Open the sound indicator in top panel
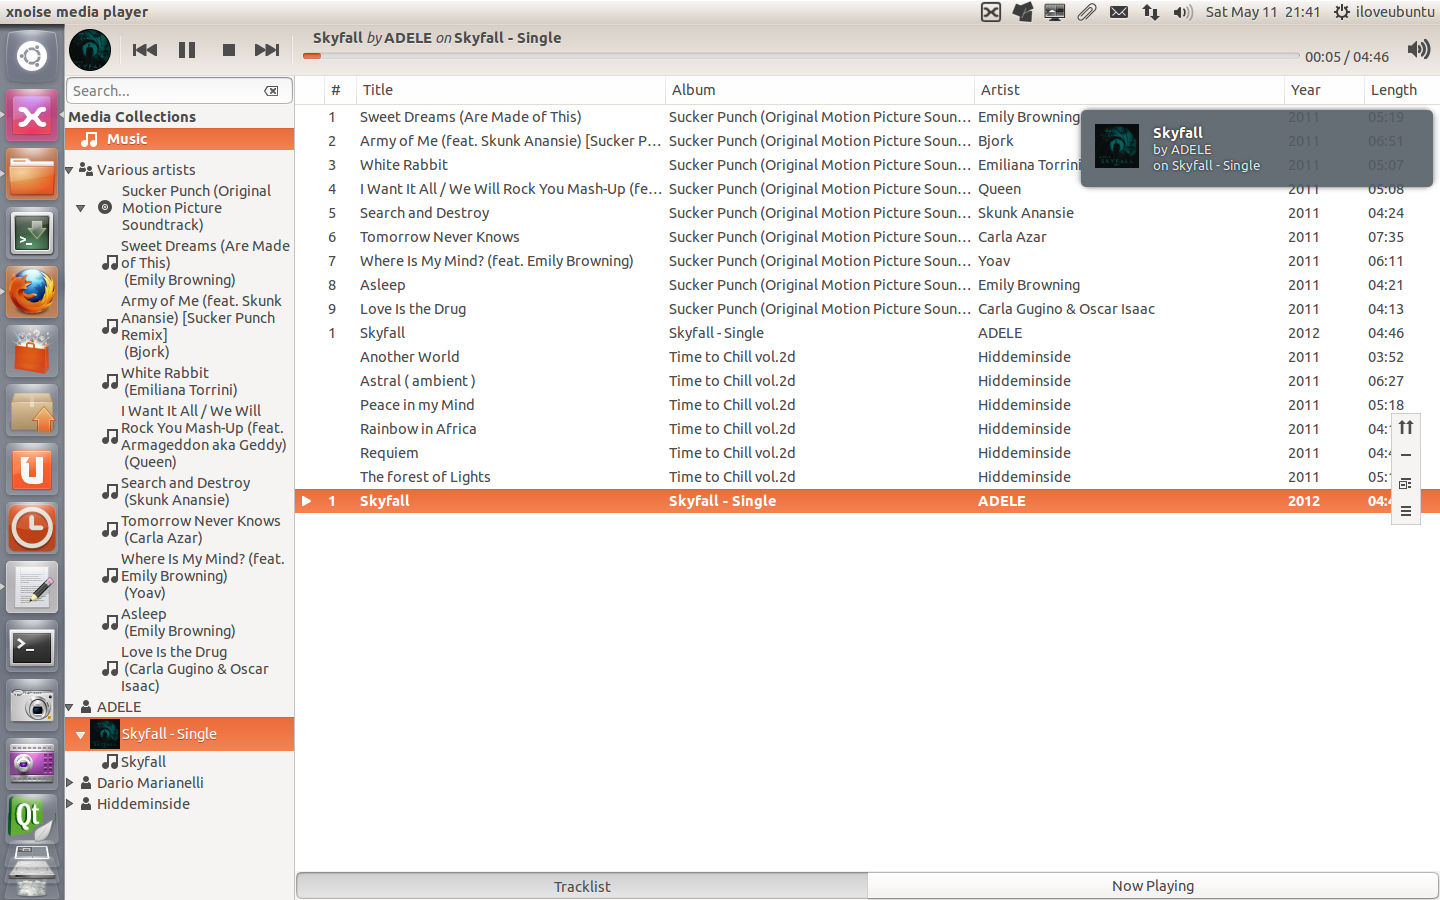Image resolution: width=1440 pixels, height=900 pixels. (1183, 12)
